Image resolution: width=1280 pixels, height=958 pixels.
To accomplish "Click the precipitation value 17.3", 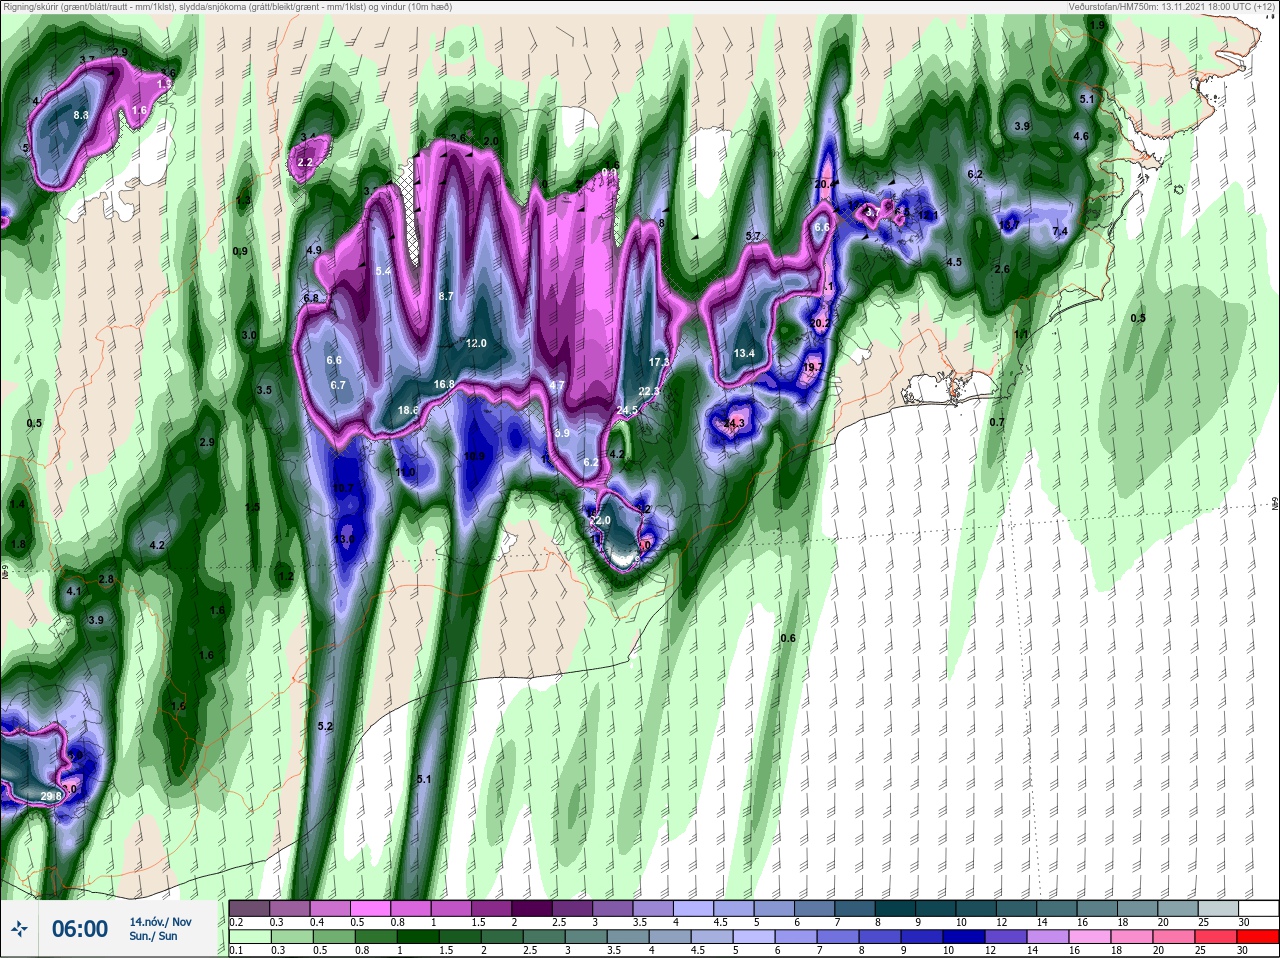I will 658,362.
